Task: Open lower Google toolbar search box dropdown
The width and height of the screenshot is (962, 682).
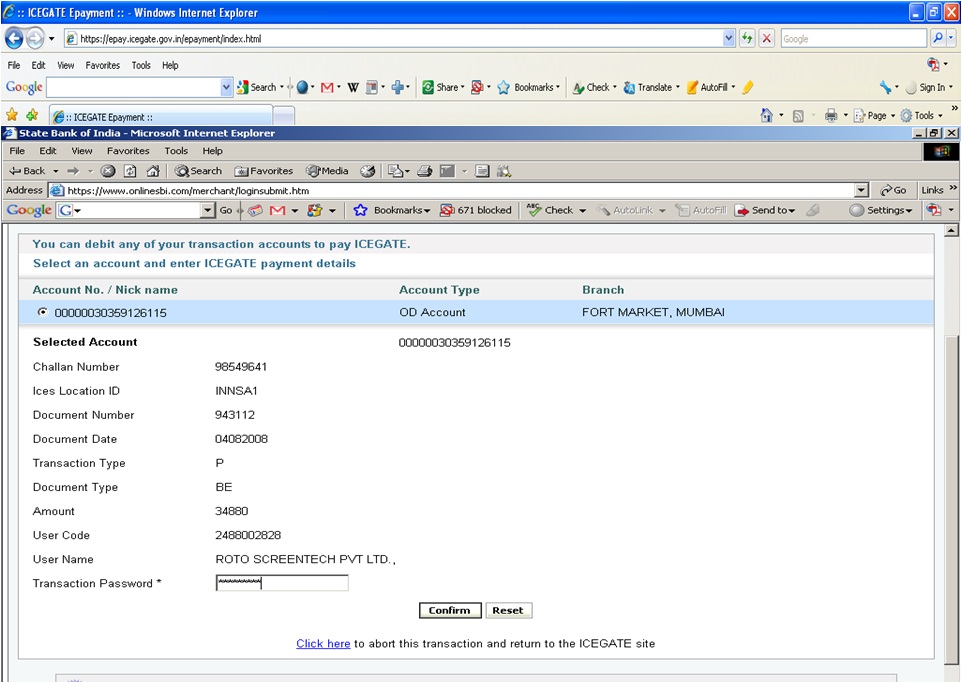Action: pyautogui.click(x=208, y=210)
